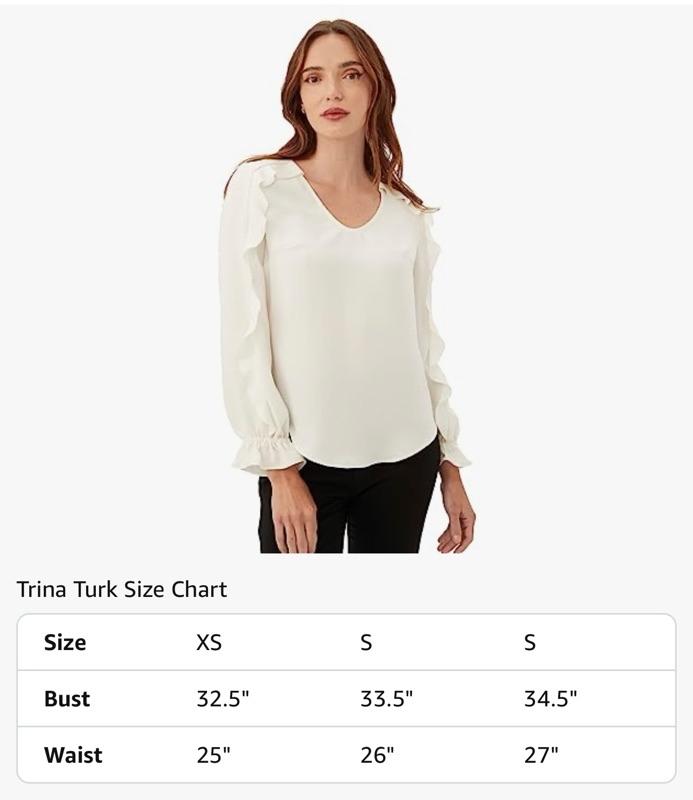693x800 pixels.
Task: Open the white ruffle blouse product photo
Action: [347, 286]
